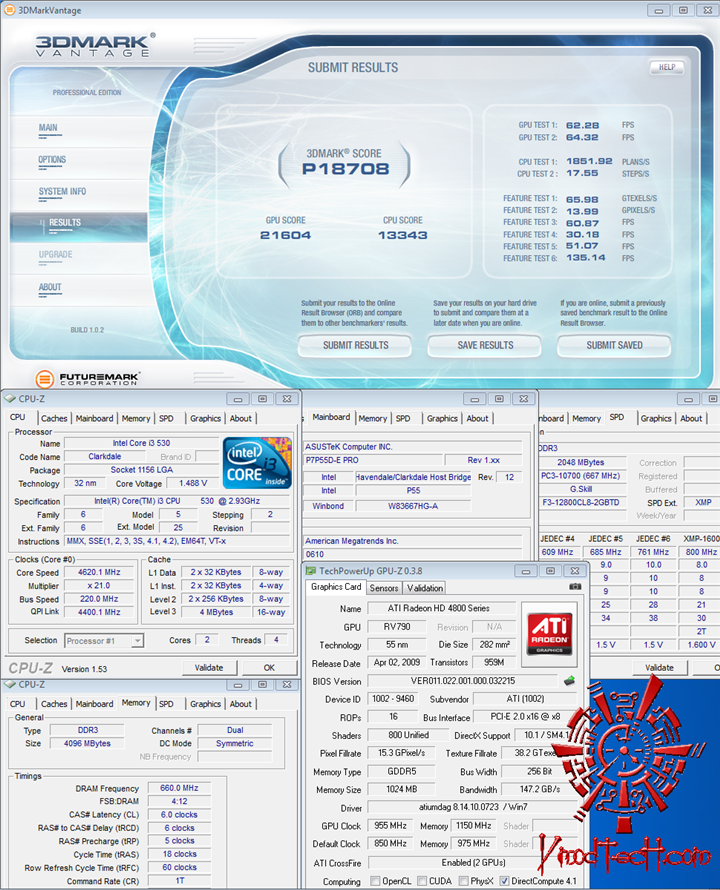720x890 pixels.
Task: Toggle the CUDA checkbox in GPU-Z
Action: pyautogui.click(x=422, y=881)
